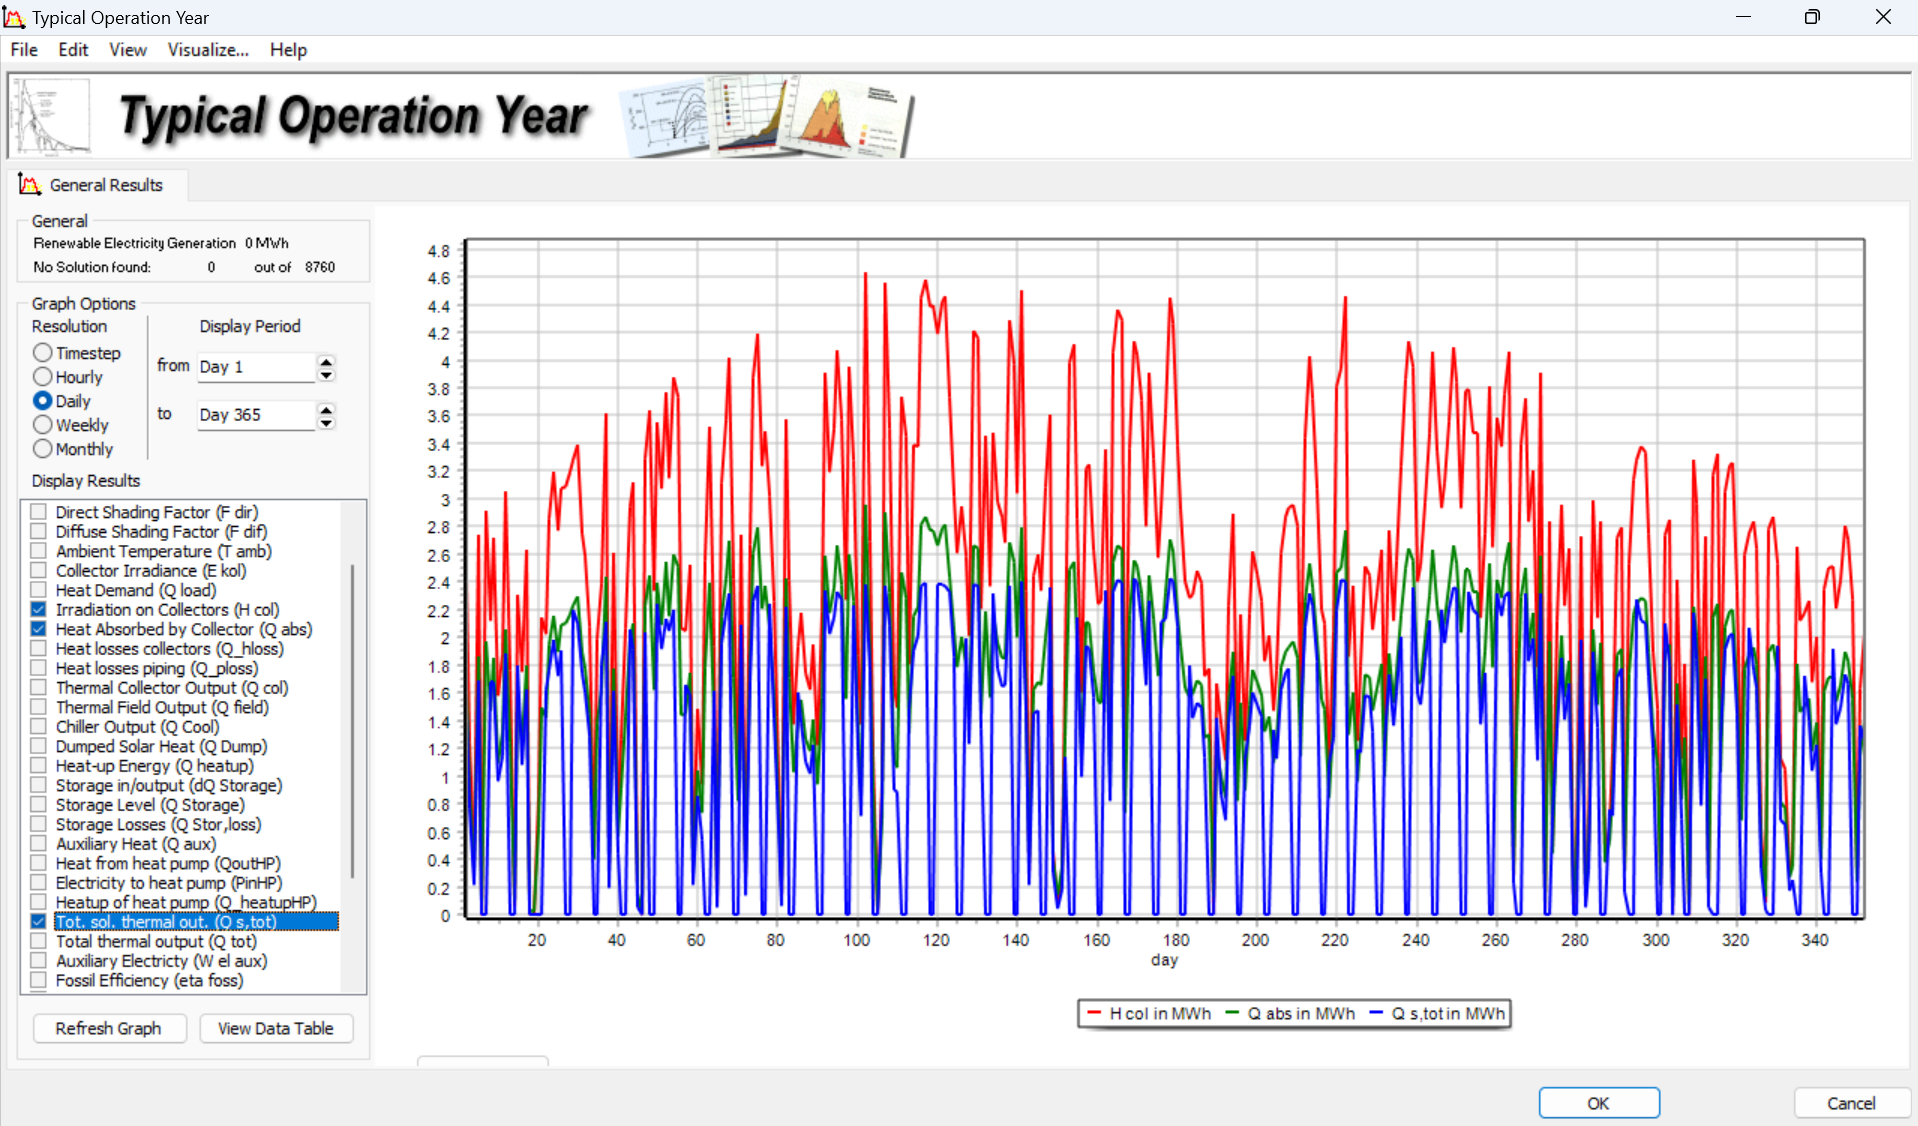The image size is (1918, 1126).
Task: Click the Display Results list scrollbar
Action: 353,720
